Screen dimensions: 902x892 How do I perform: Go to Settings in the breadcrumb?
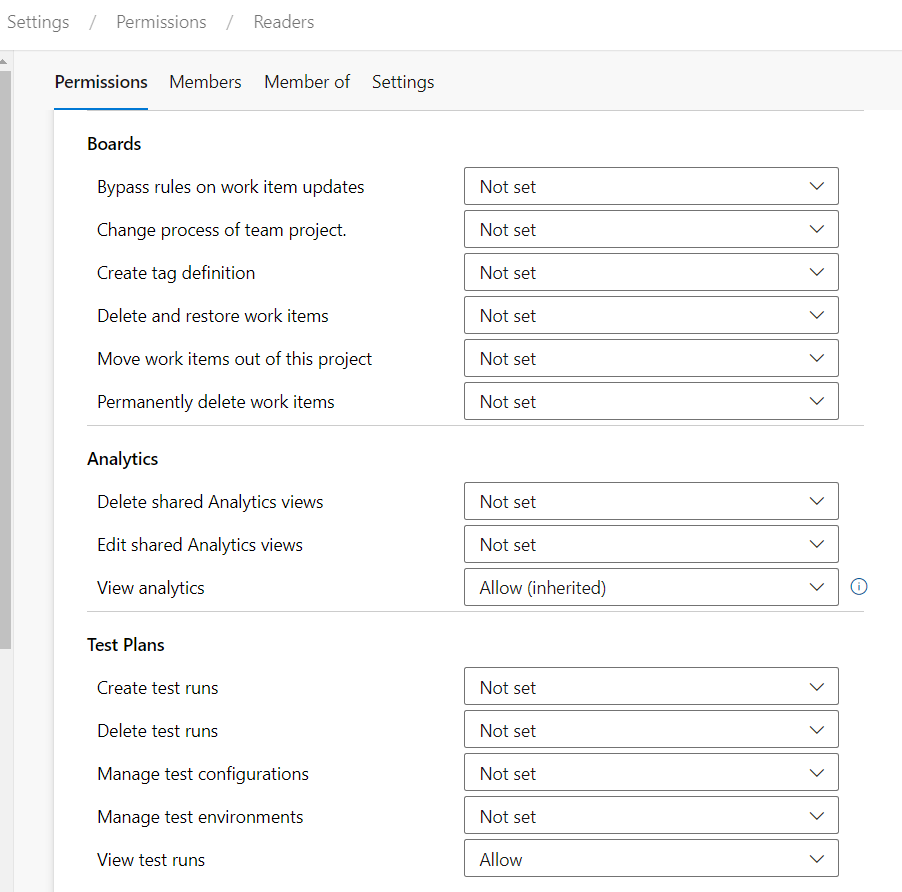38,22
